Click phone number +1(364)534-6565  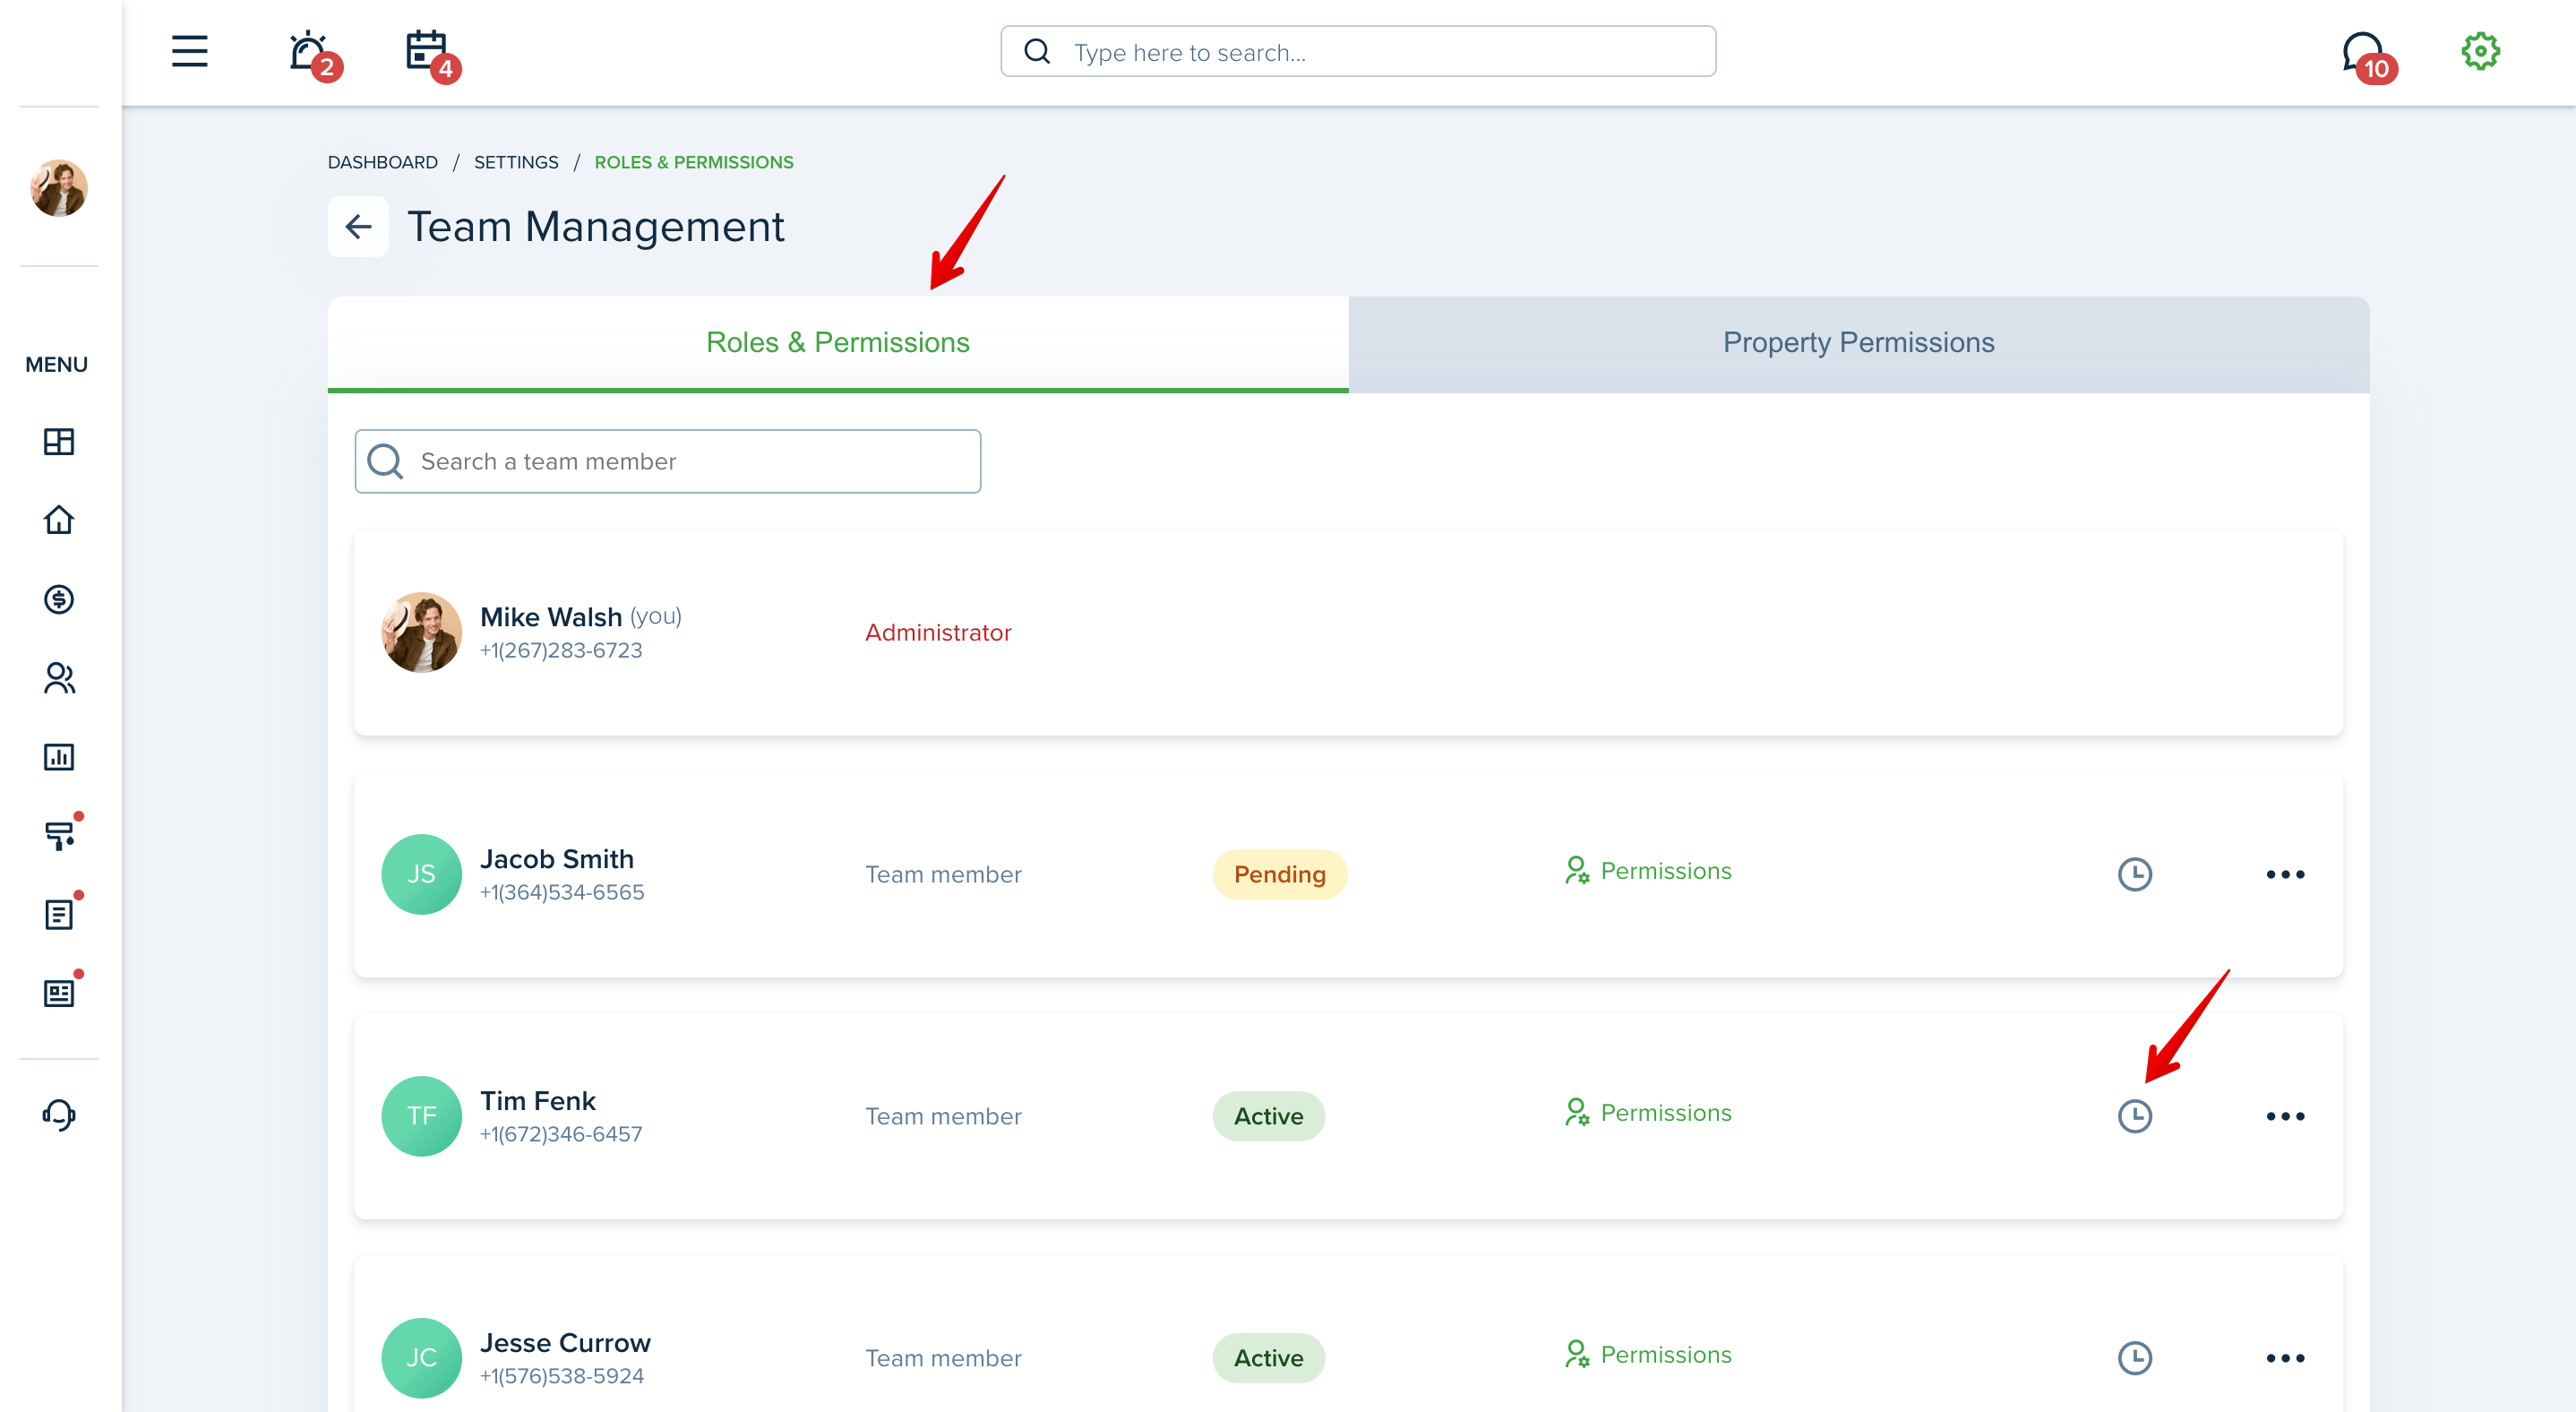pyautogui.click(x=562, y=892)
